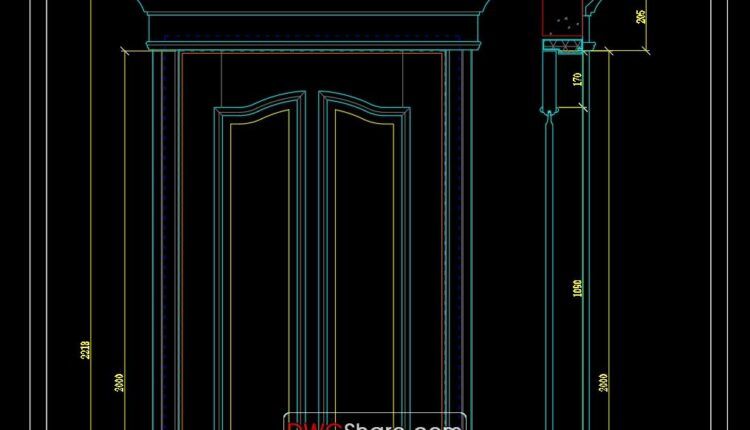Screen dimensions: 750x430
Task: Select the 2000 dimension text beside 2218
Action: pyautogui.click(x=119, y=383)
